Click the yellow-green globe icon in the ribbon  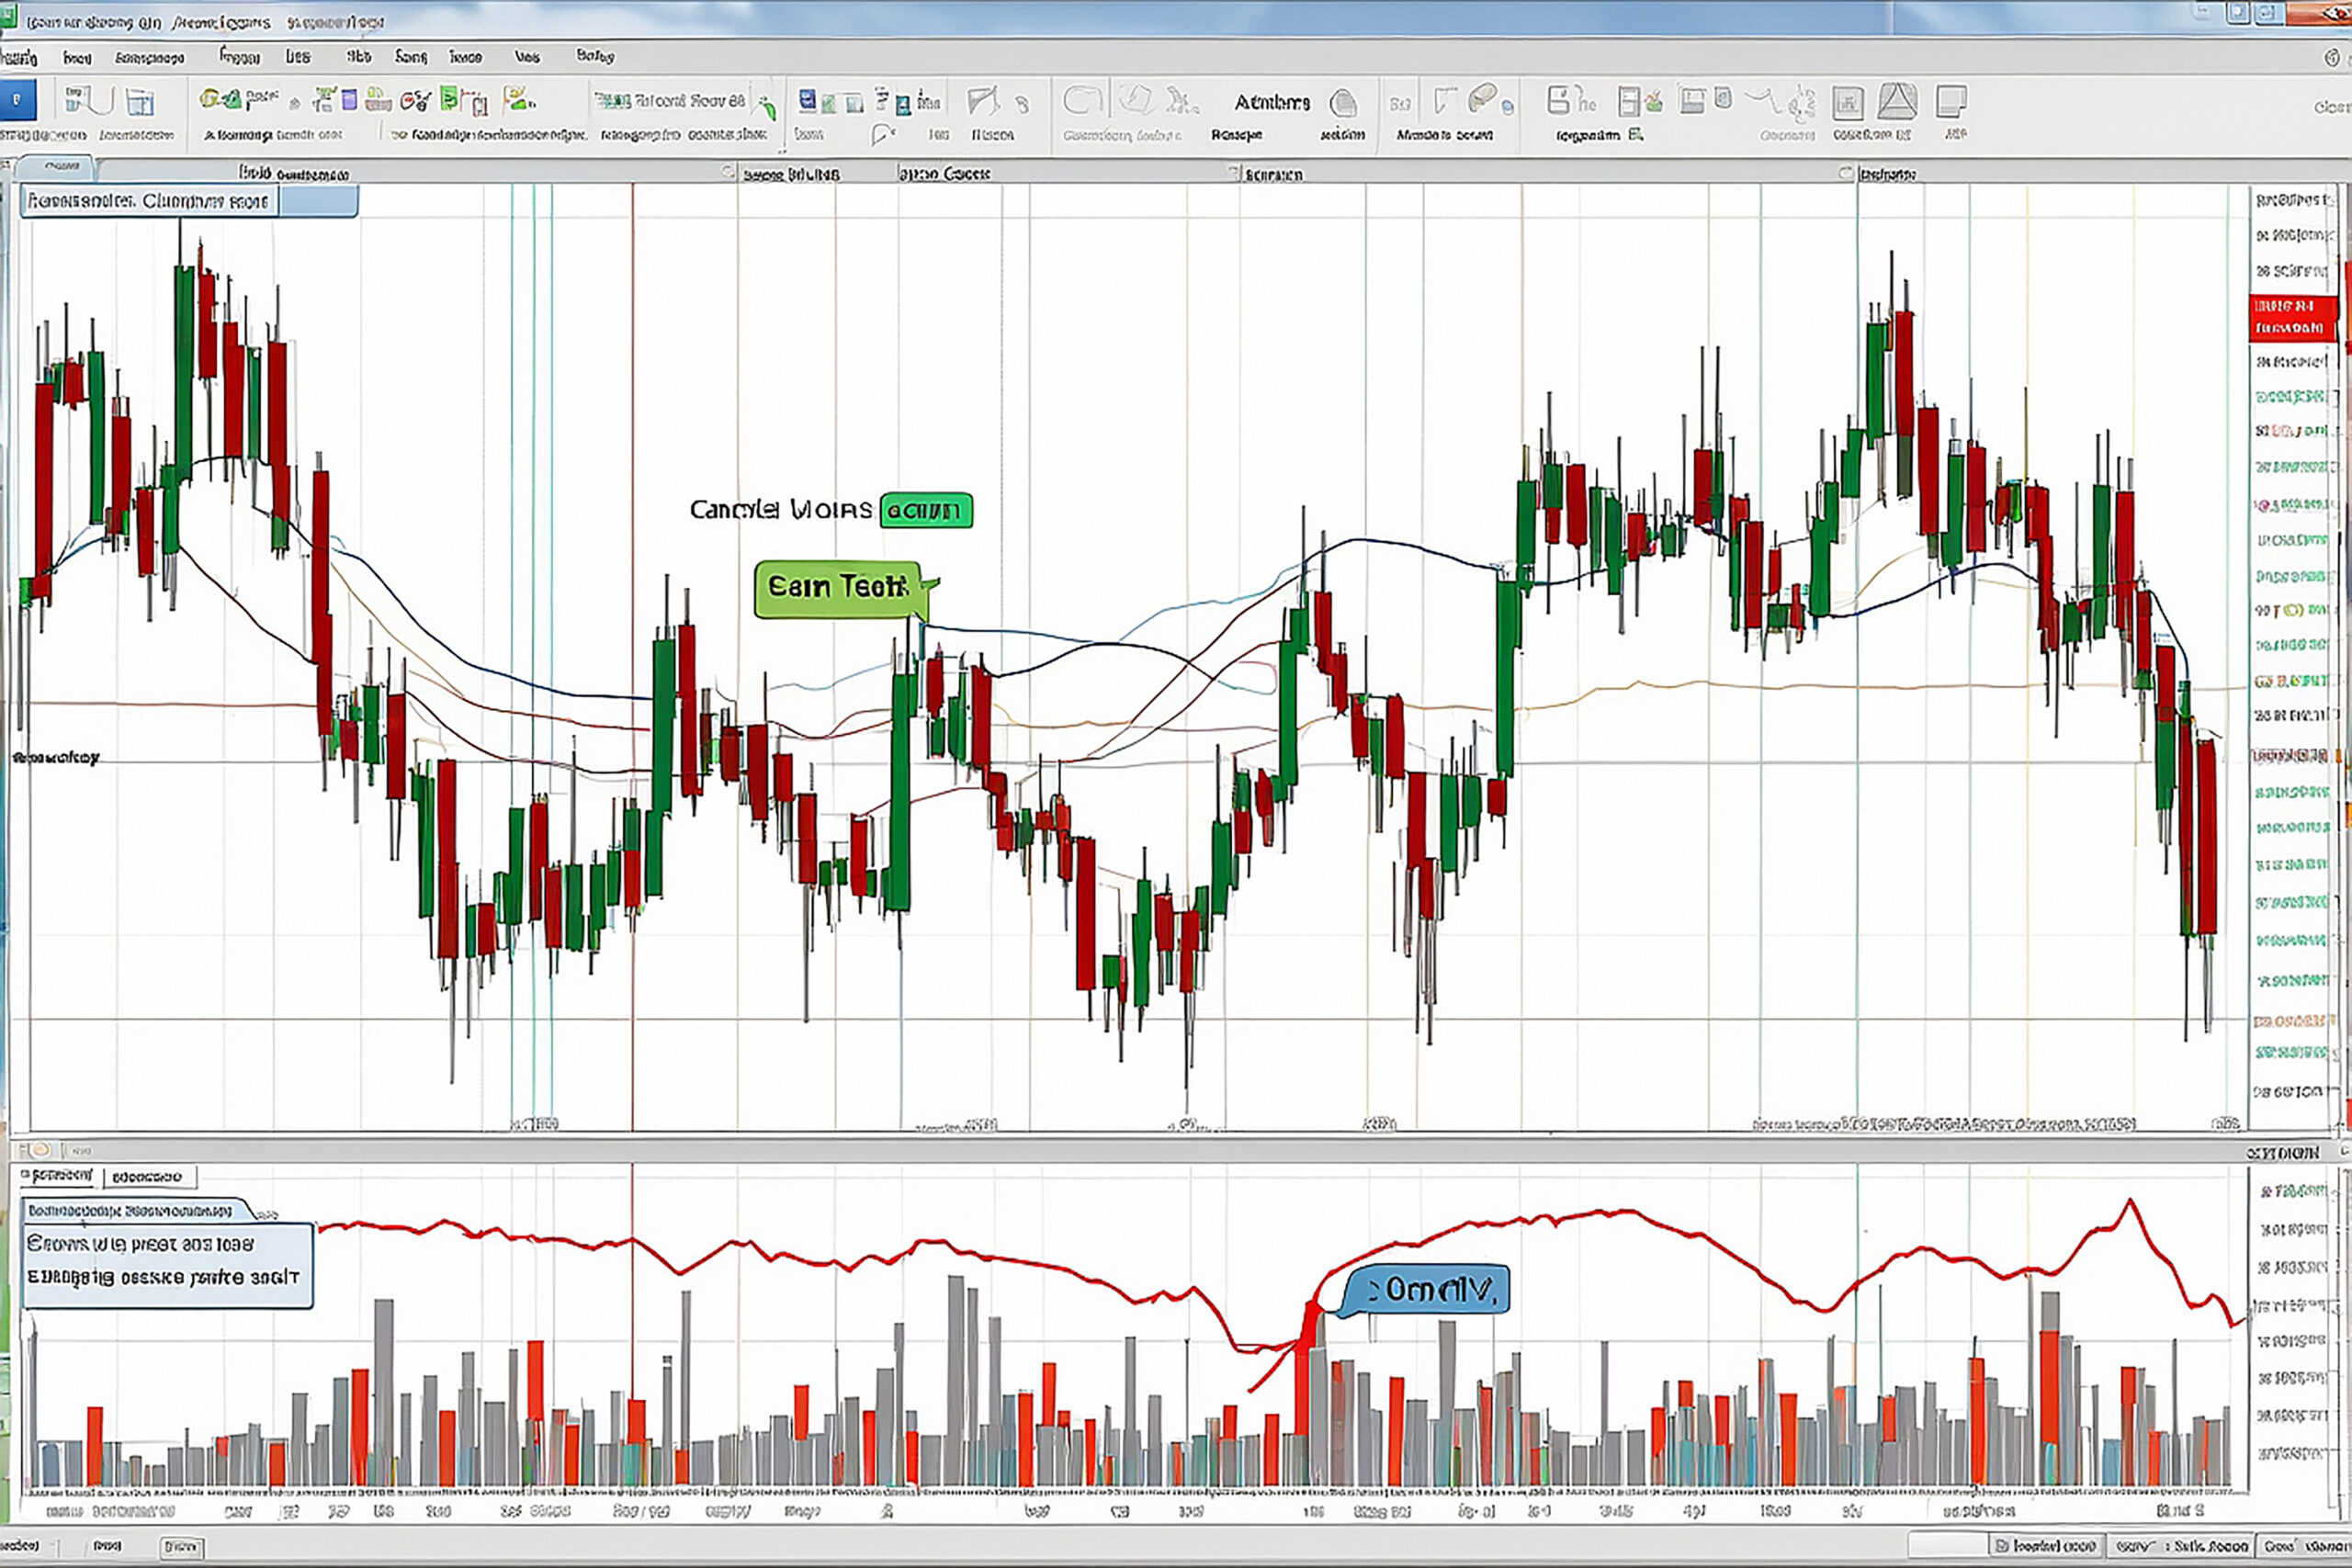click(x=209, y=98)
